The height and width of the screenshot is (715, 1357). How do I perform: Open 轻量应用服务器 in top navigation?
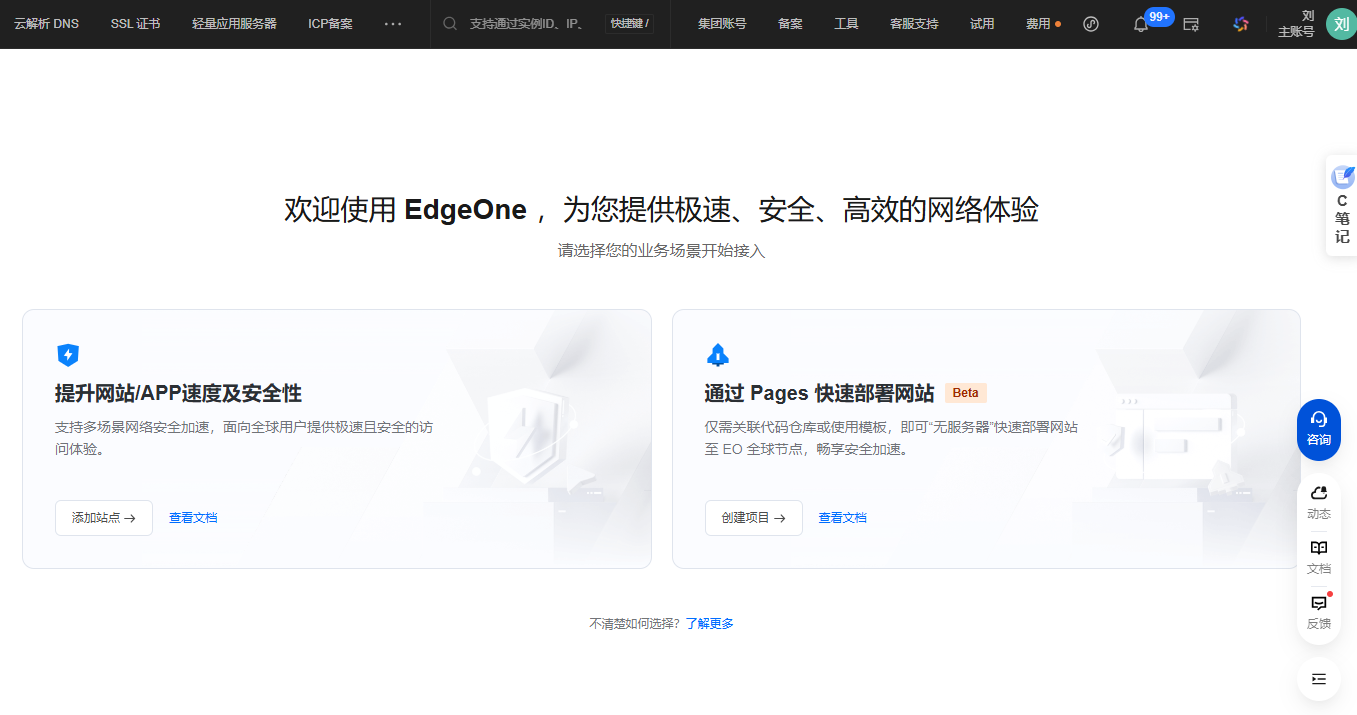tap(234, 24)
